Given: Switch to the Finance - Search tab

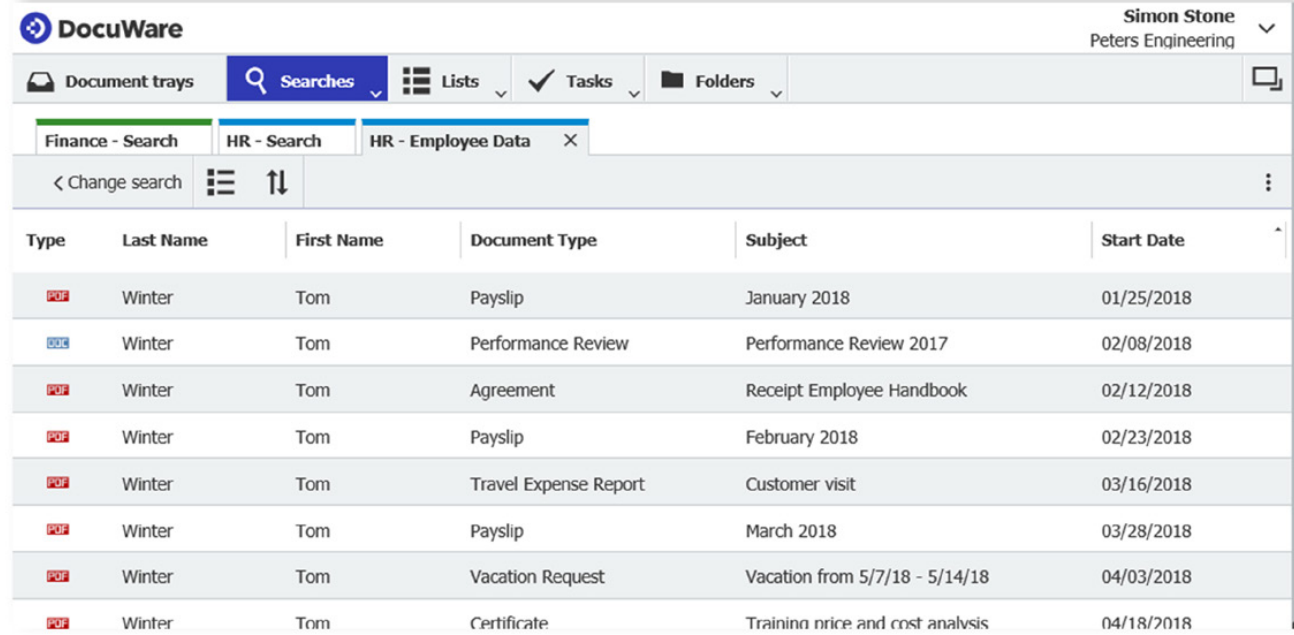Looking at the screenshot, I should tap(111, 141).
